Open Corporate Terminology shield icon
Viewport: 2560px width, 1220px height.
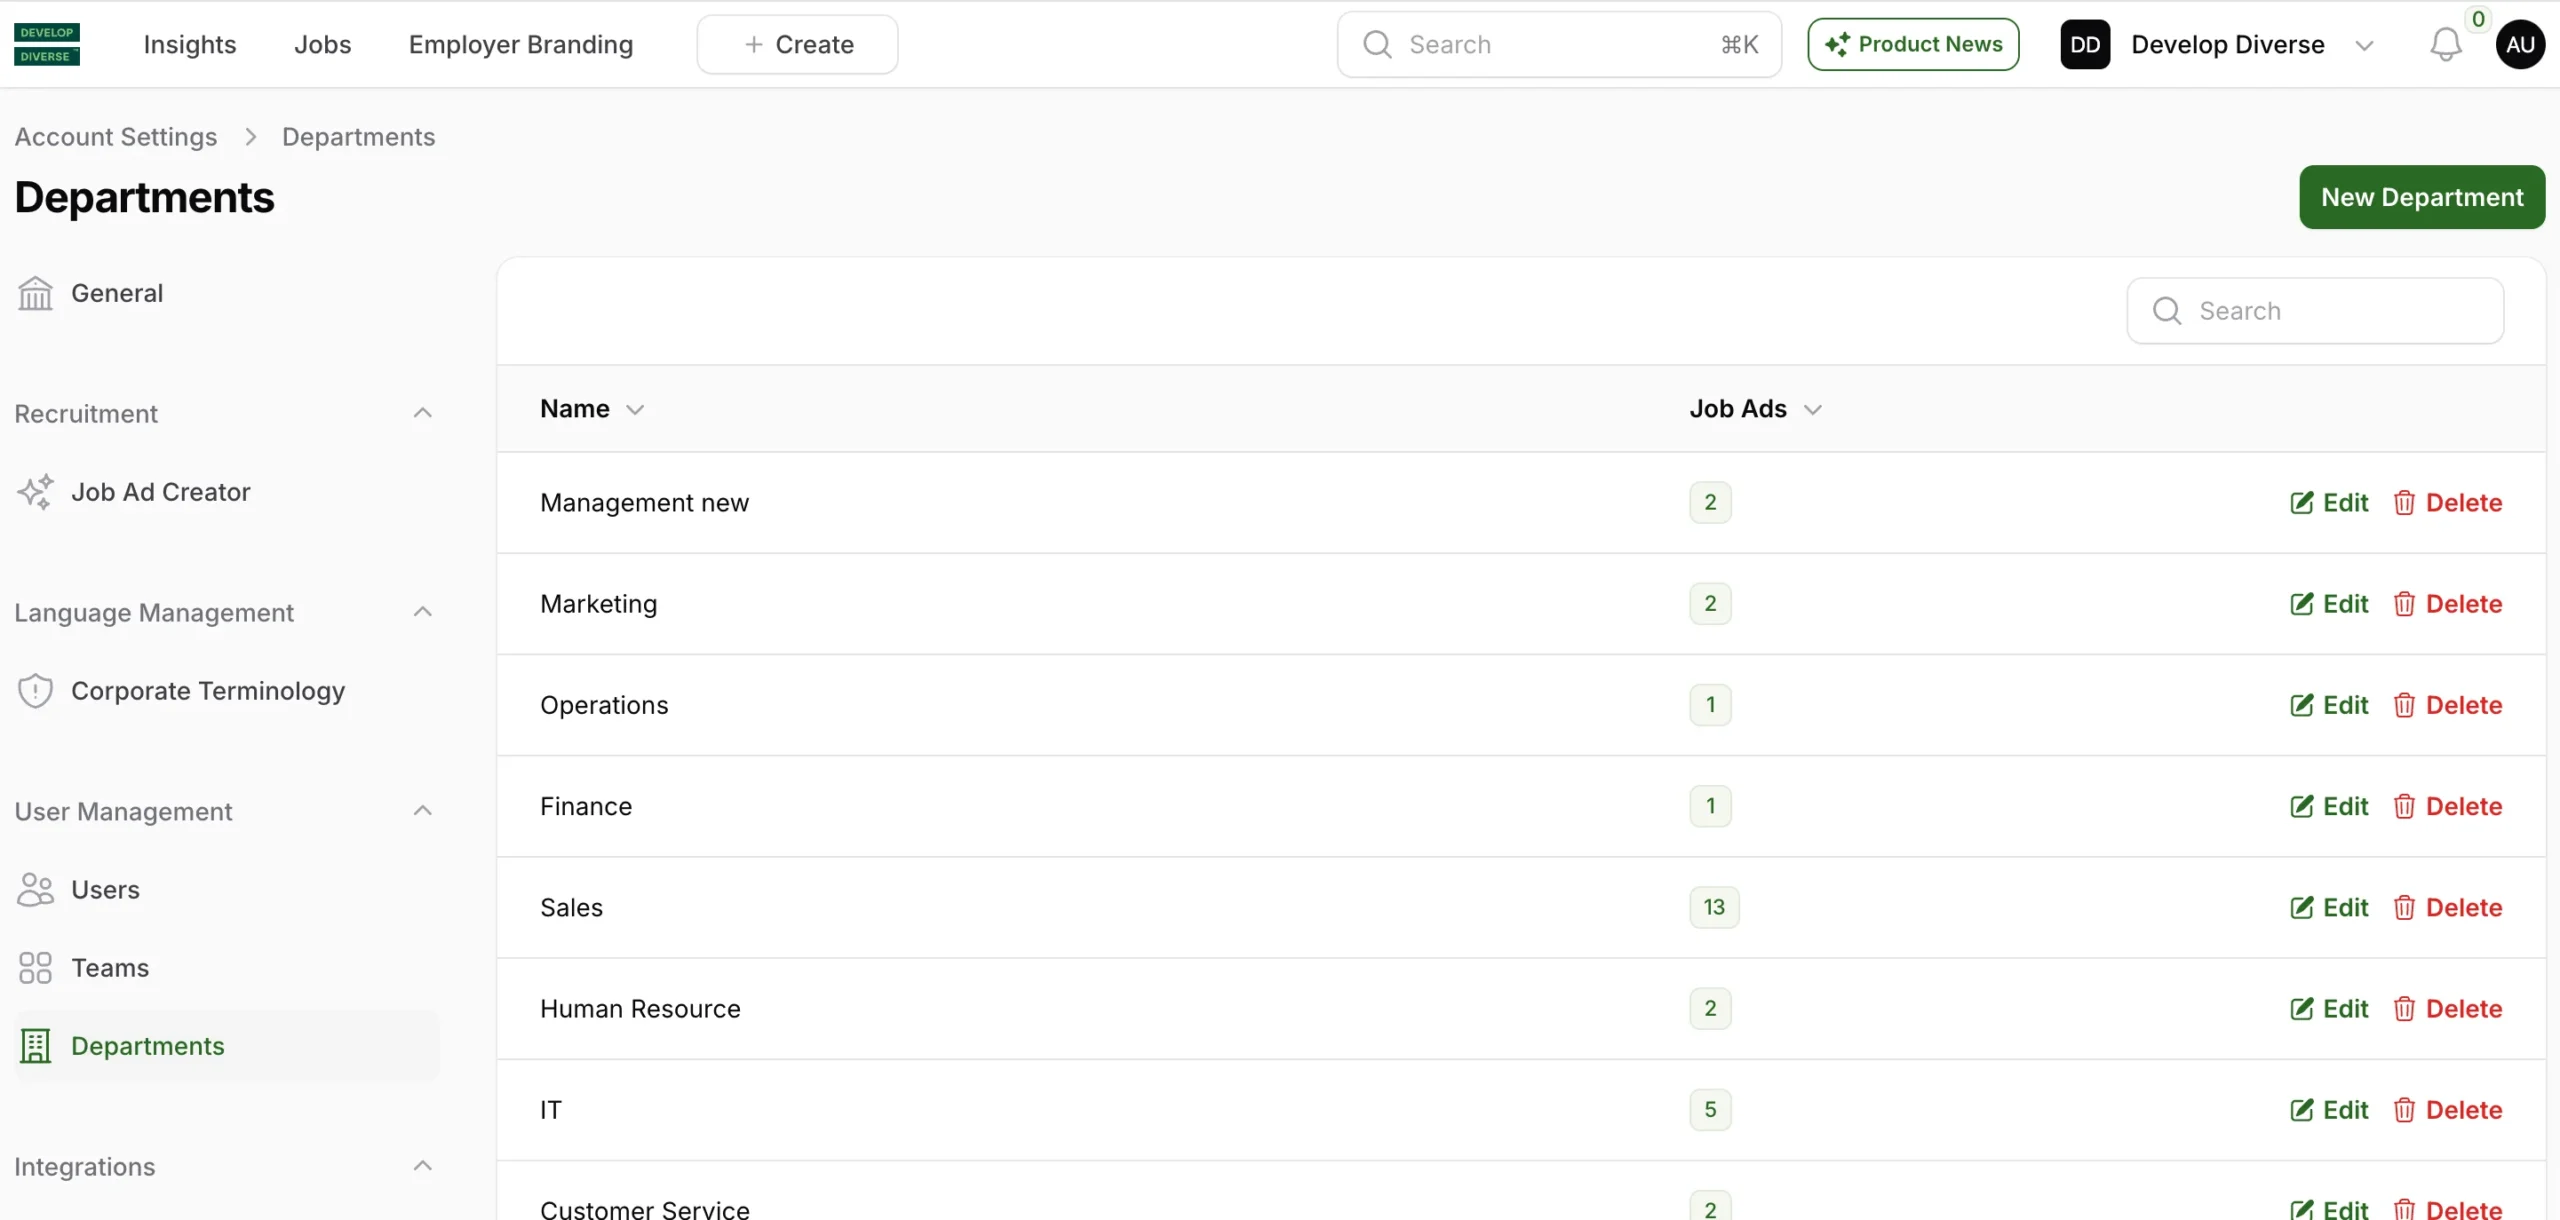[35, 691]
